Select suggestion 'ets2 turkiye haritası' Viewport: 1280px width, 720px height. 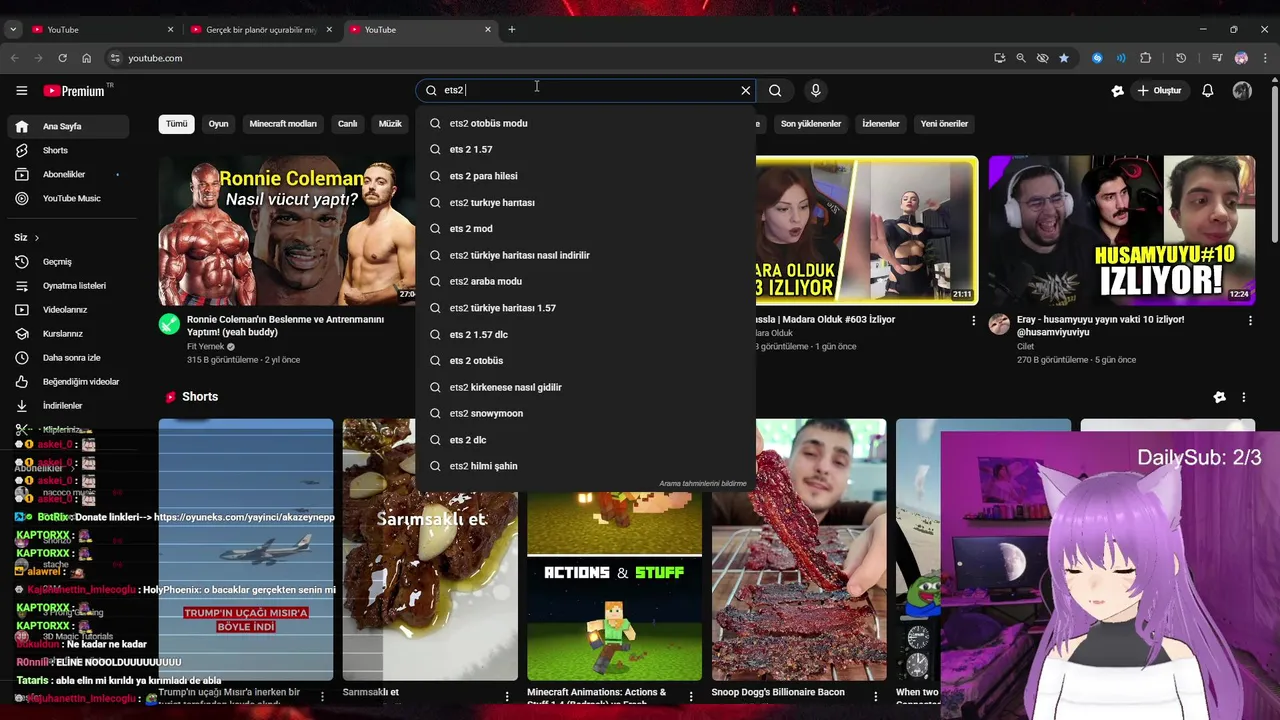click(x=585, y=202)
